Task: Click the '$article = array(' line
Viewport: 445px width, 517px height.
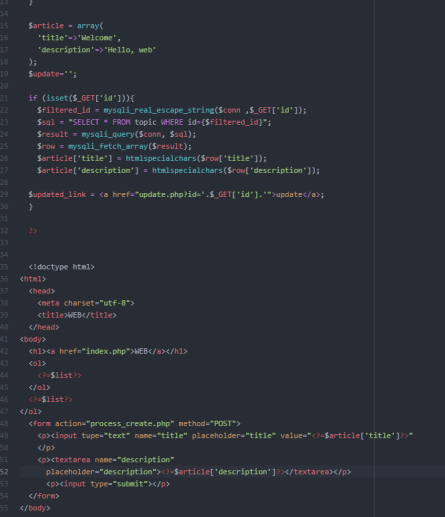Action: (66, 26)
